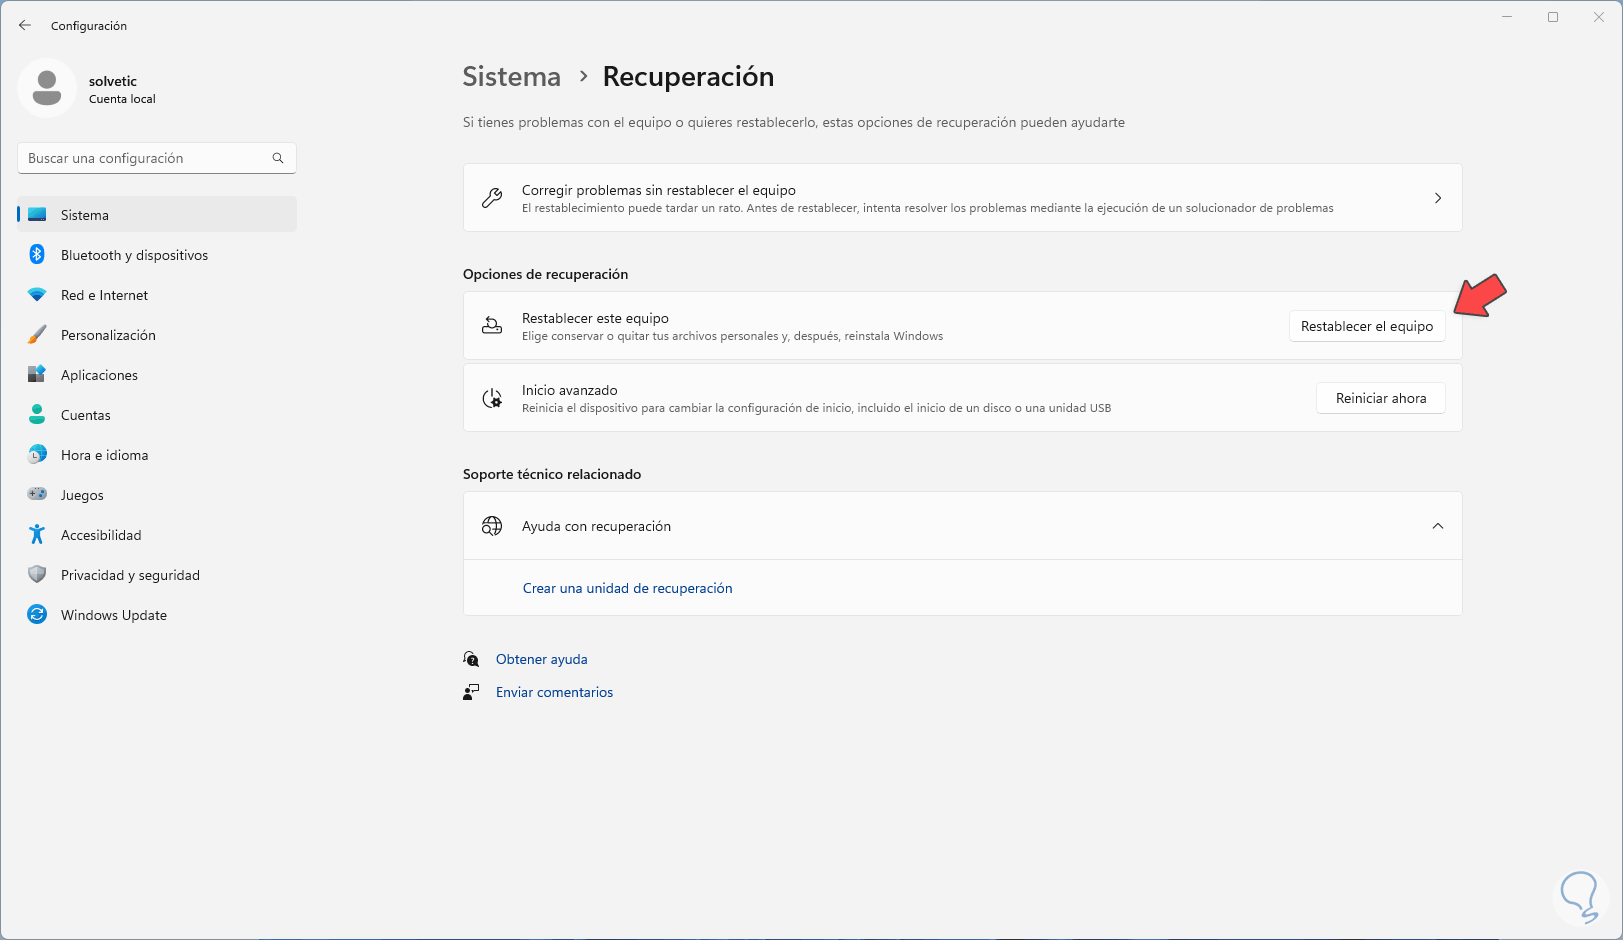1623x940 pixels.
Task: Click the search magnifier icon
Action: pyautogui.click(x=278, y=158)
